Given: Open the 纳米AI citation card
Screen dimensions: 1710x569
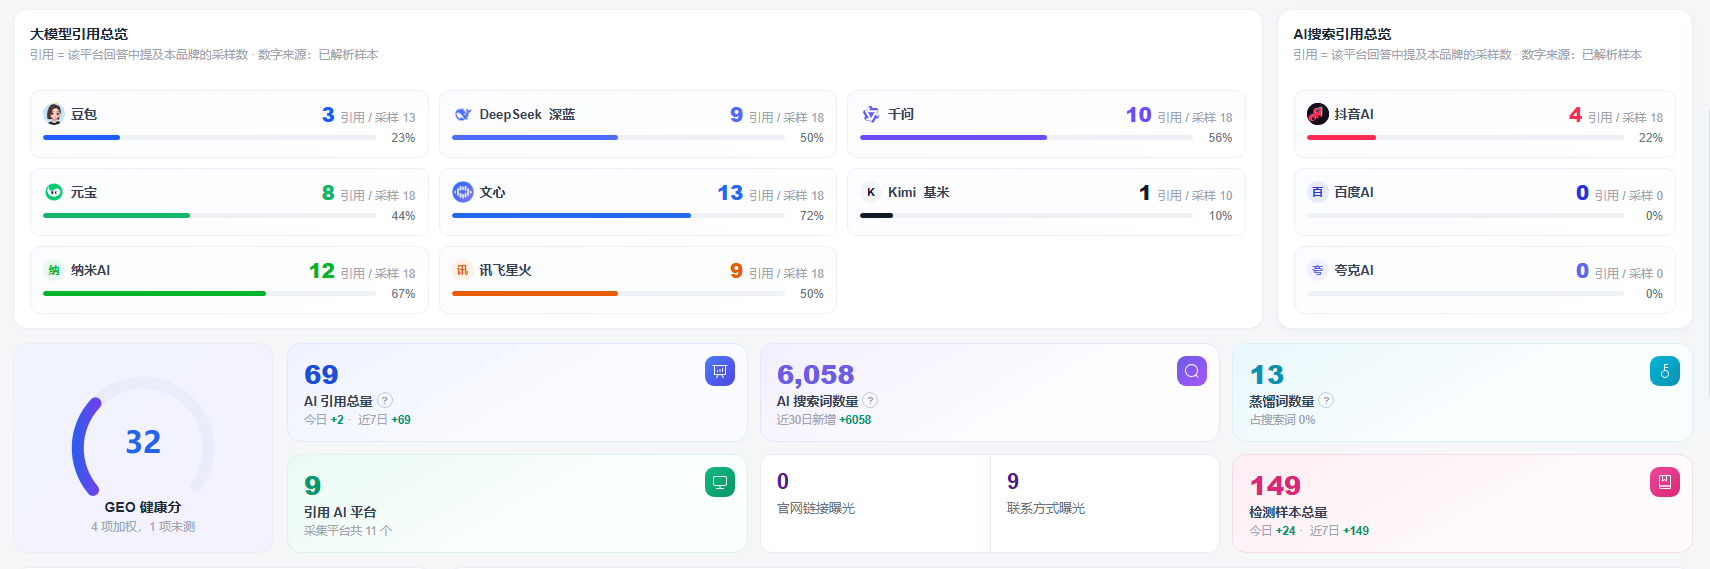Looking at the screenshot, I should coord(229,280).
